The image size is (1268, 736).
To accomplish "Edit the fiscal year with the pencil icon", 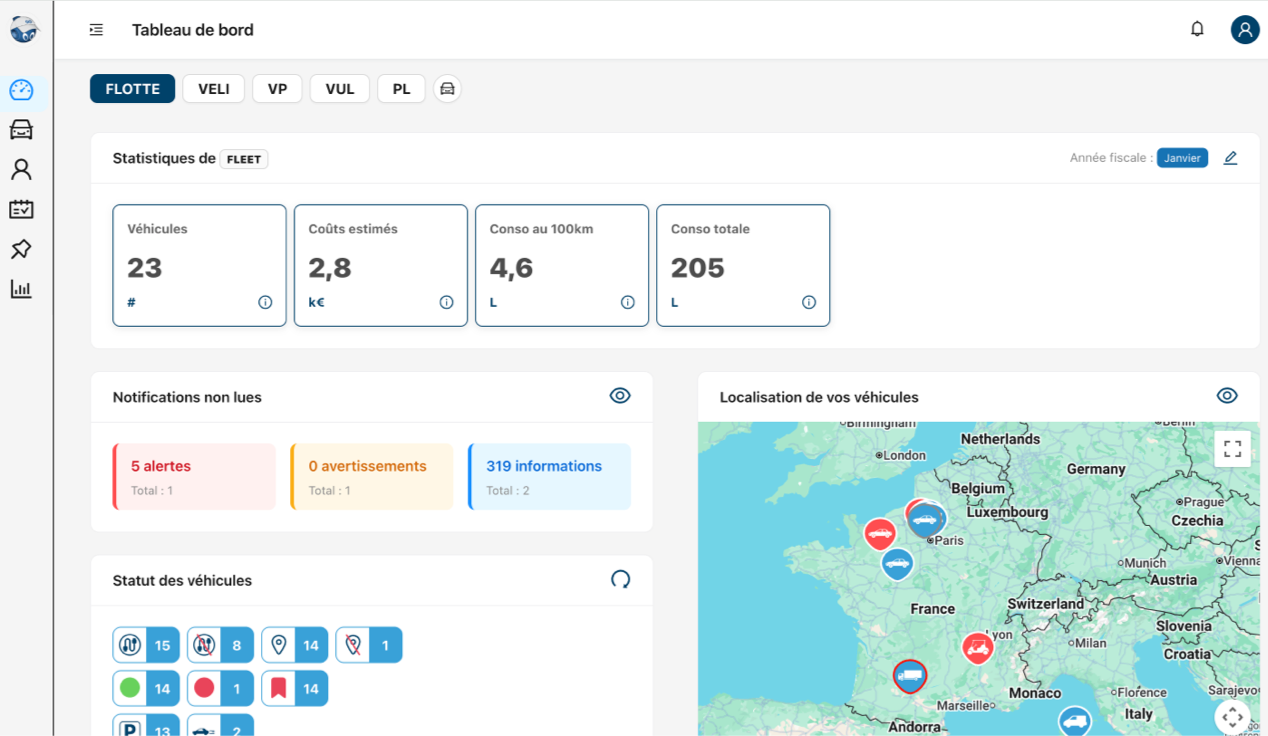I will (x=1230, y=158).
